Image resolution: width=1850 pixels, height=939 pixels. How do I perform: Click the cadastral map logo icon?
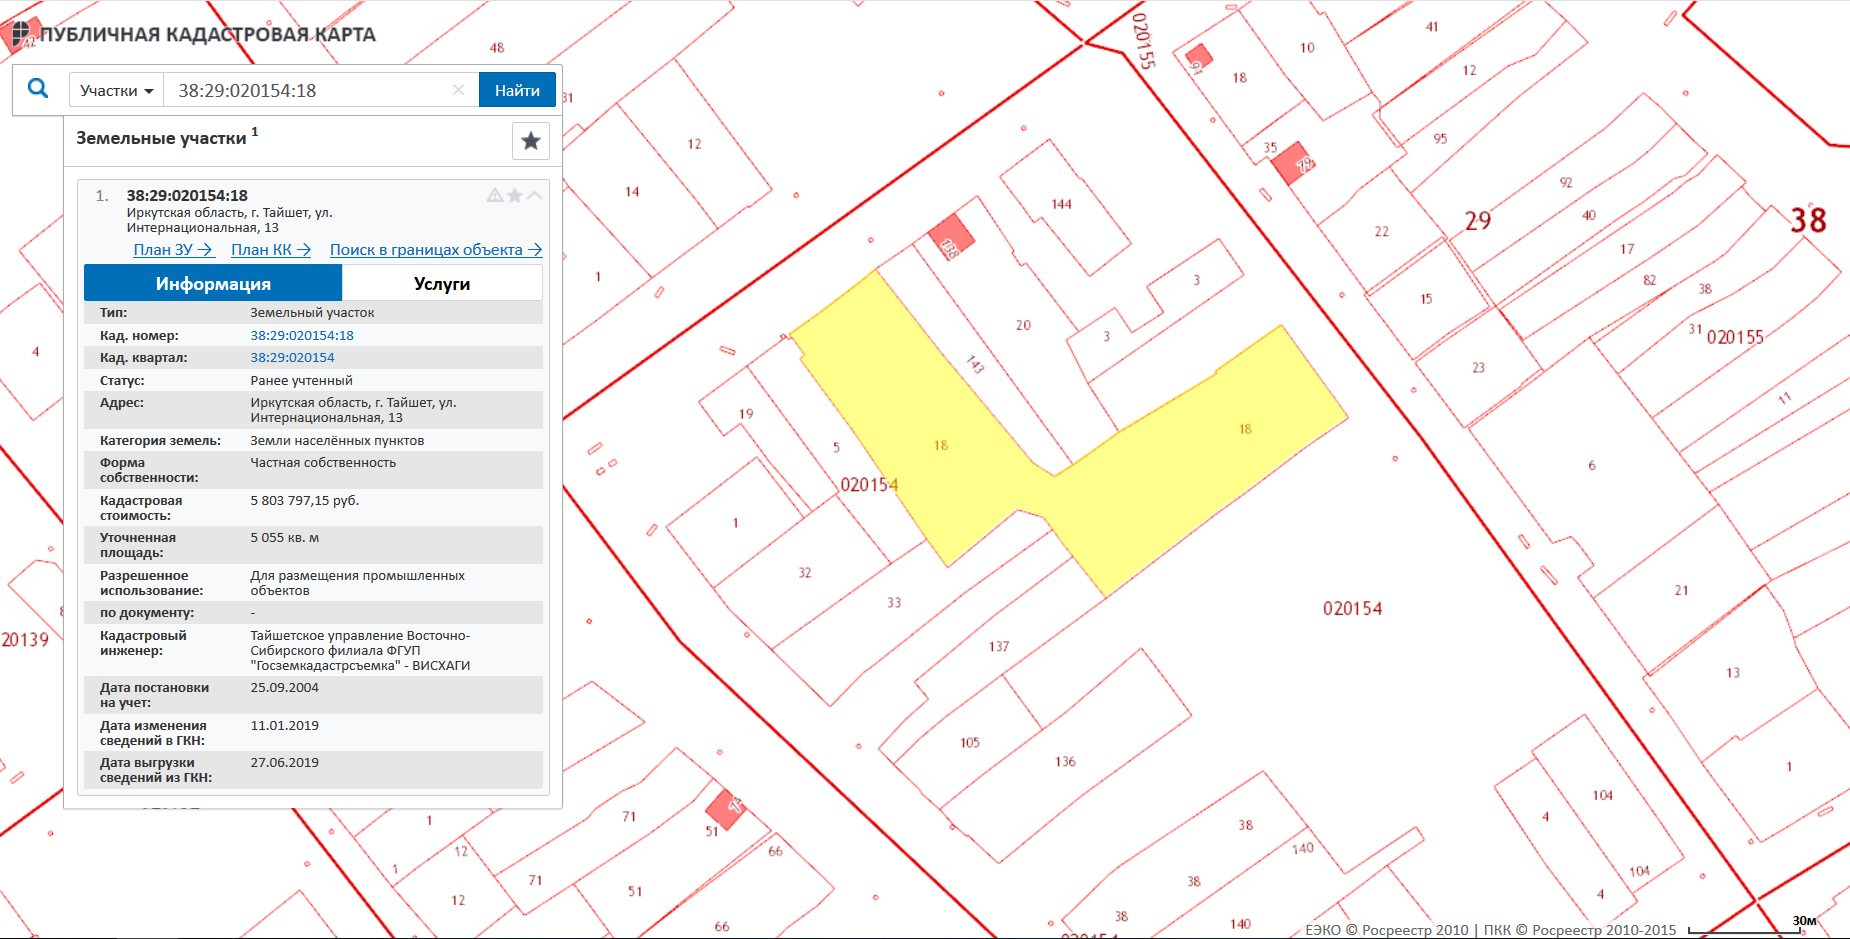(x=21, y=34)
